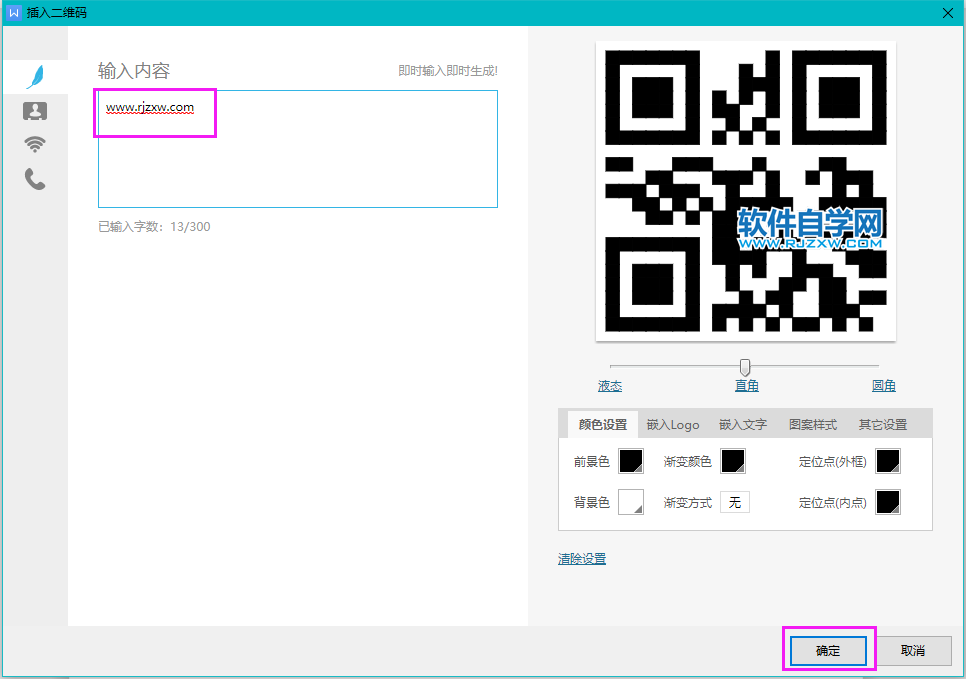Switch to the 嵌入Logo tab
This screenshot has width=966, height=679.
coord(672,424)
